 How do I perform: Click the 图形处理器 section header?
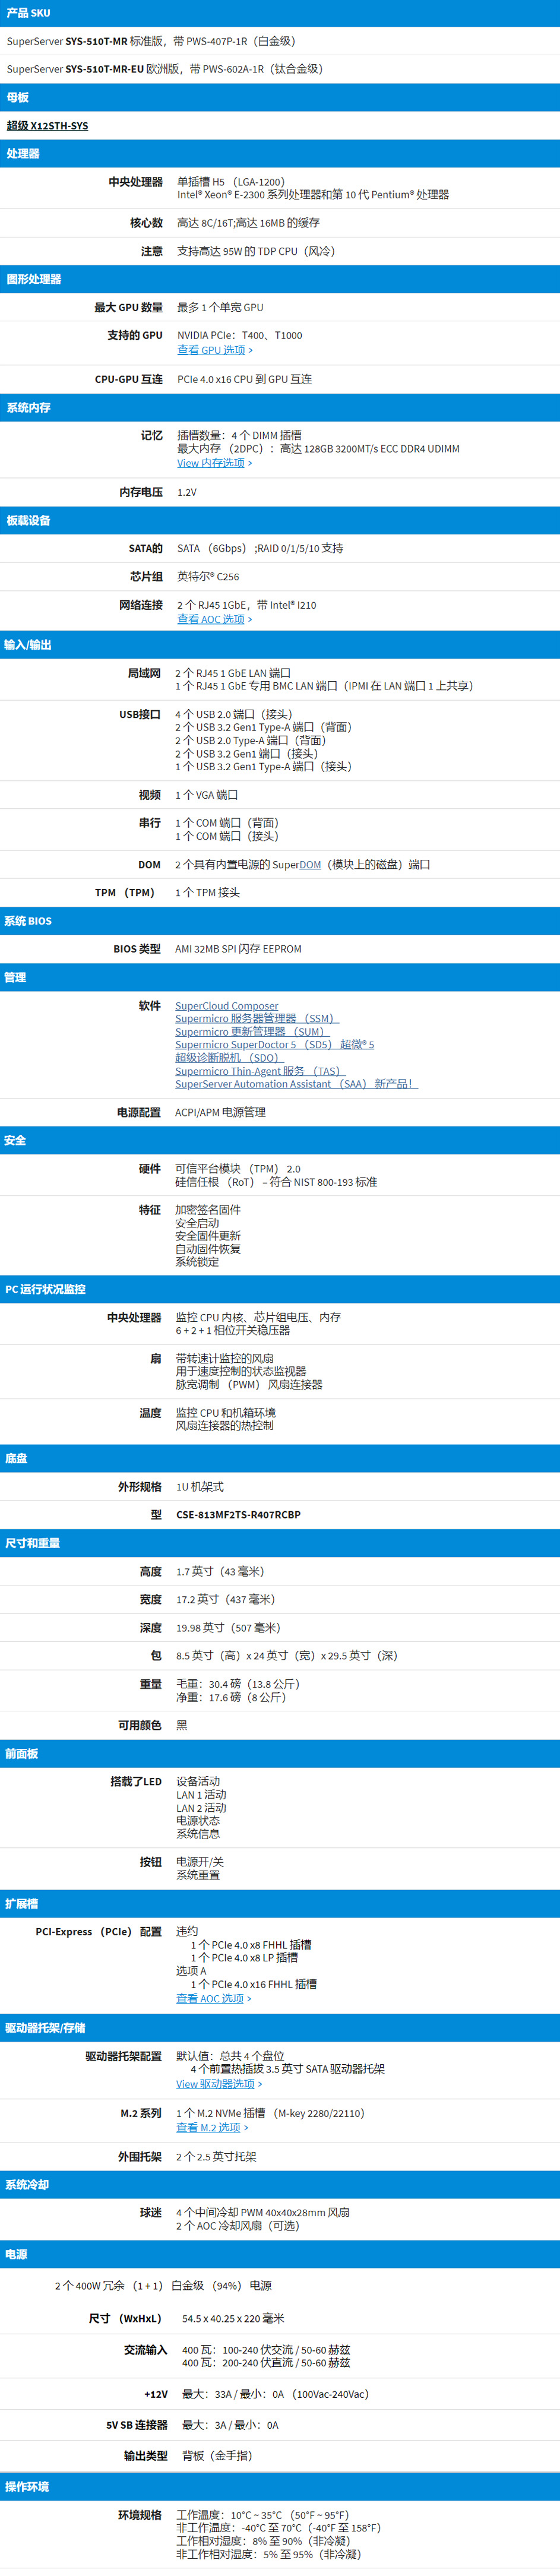pyautogui.click(x=34, y=279)
